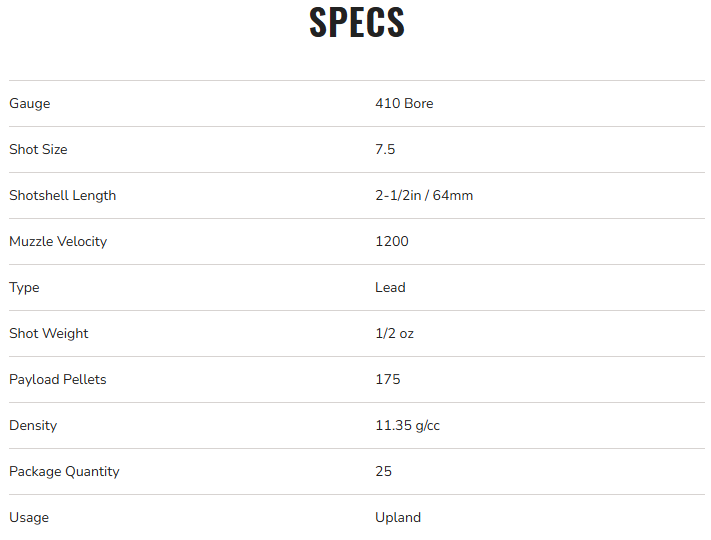Click the Muzzle Velocity label
Viewport: 711px width, 540px height.
point(58,242)
